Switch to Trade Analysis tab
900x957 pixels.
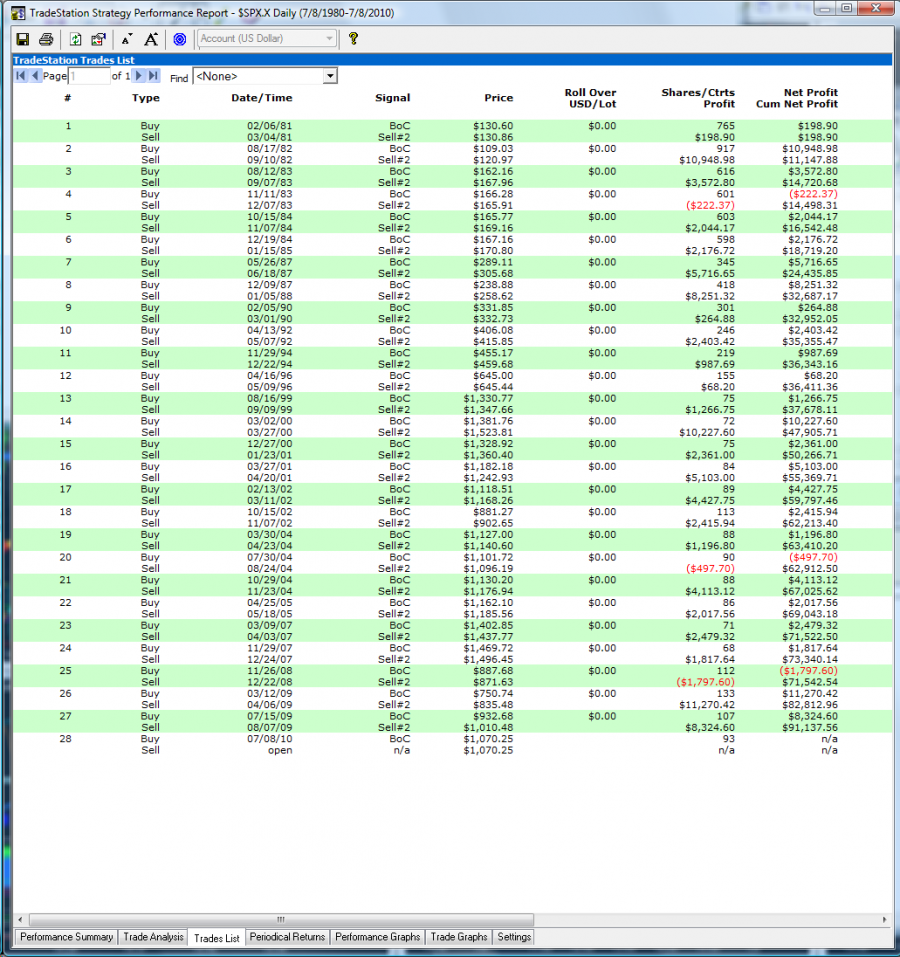click(x=153, y=937)
